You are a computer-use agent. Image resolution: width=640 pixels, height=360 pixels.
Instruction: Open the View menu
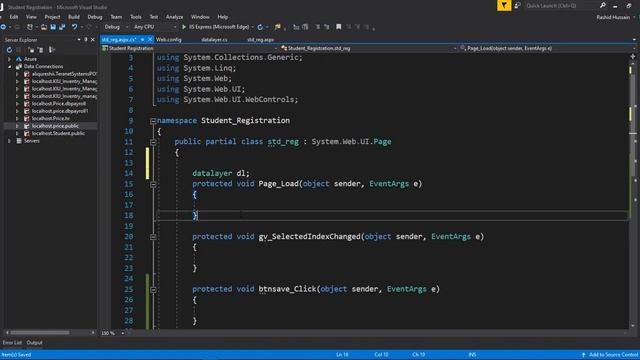pos(31,17)
